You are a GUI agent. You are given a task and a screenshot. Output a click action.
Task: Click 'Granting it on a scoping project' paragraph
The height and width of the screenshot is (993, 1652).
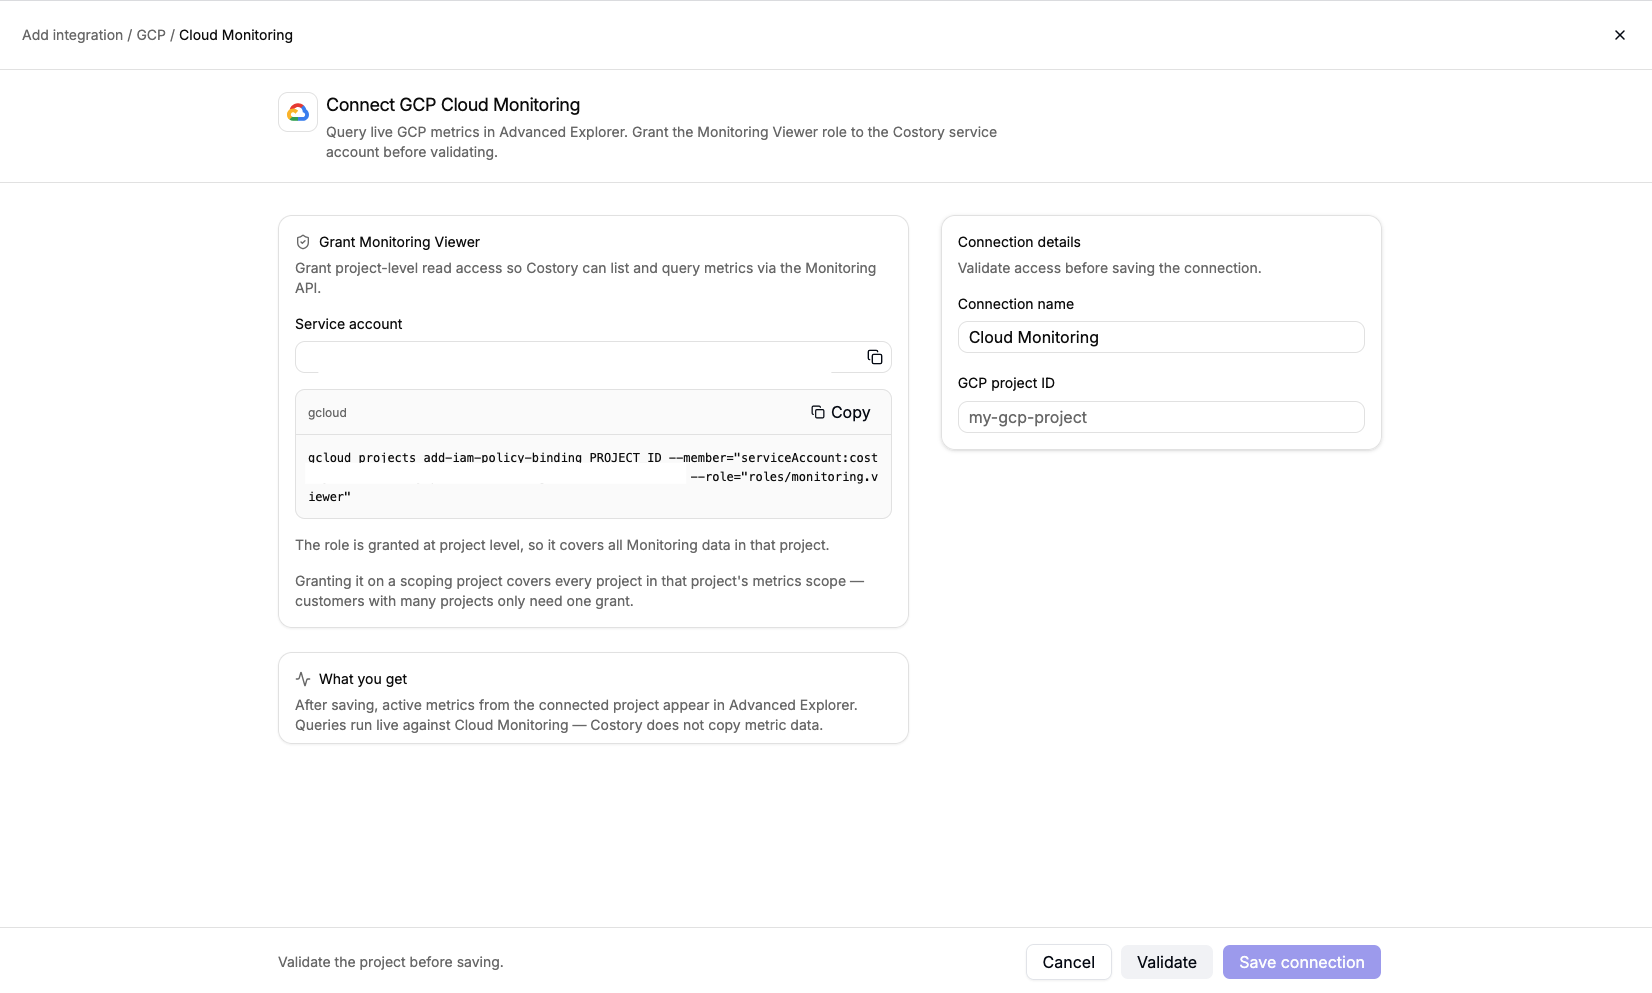[x=580, y=591]
